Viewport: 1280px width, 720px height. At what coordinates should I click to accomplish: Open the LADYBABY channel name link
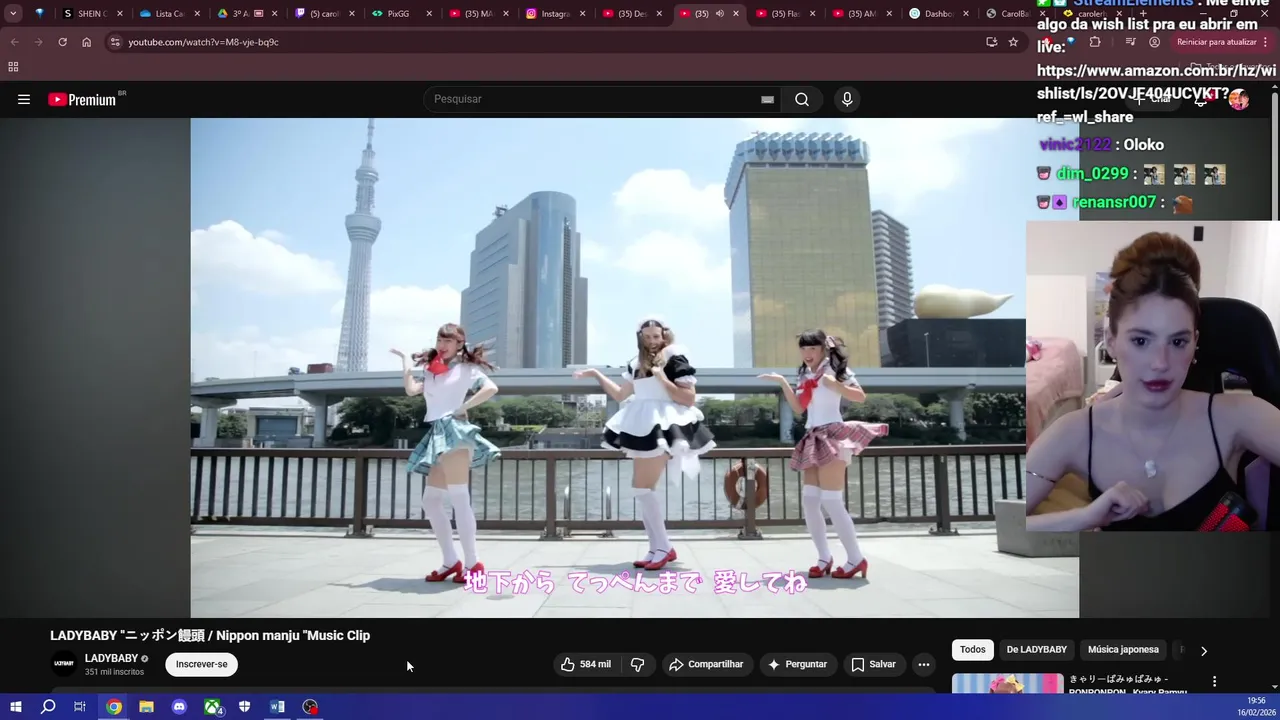point(111,658)
